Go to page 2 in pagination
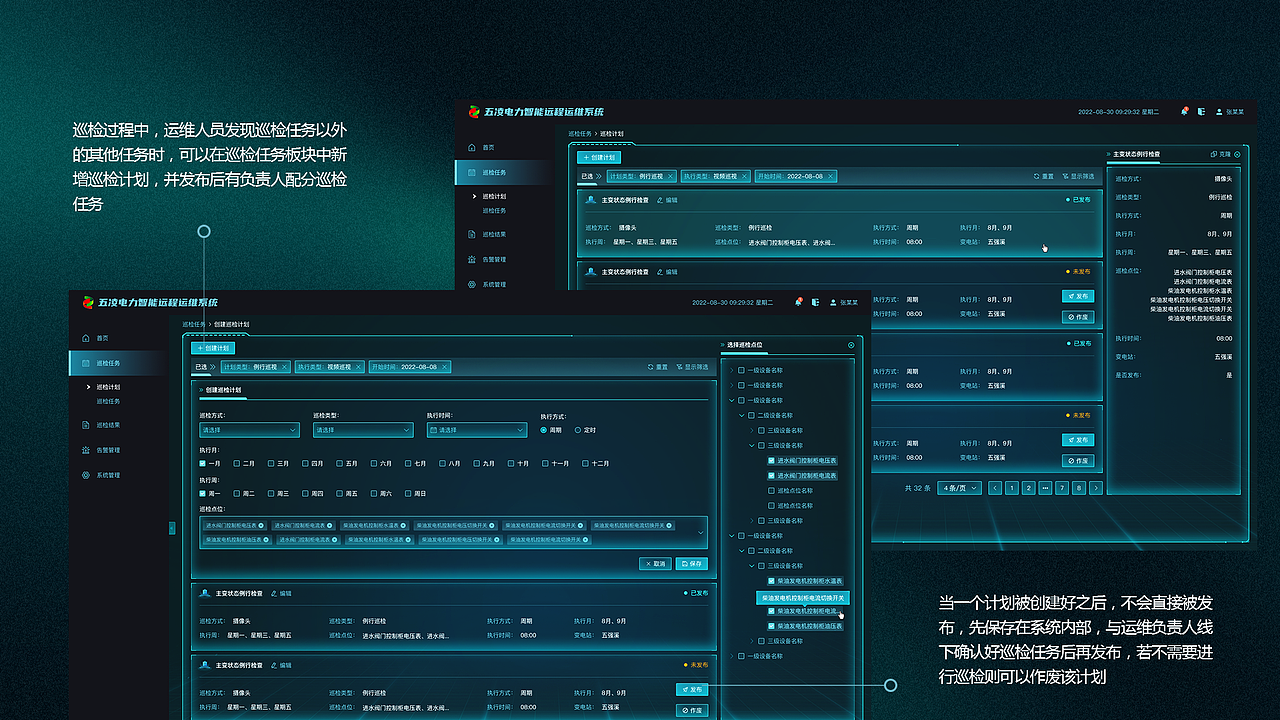This screenshot has width=1280, height=720. pyautogui.click(x=1029, y=488)
